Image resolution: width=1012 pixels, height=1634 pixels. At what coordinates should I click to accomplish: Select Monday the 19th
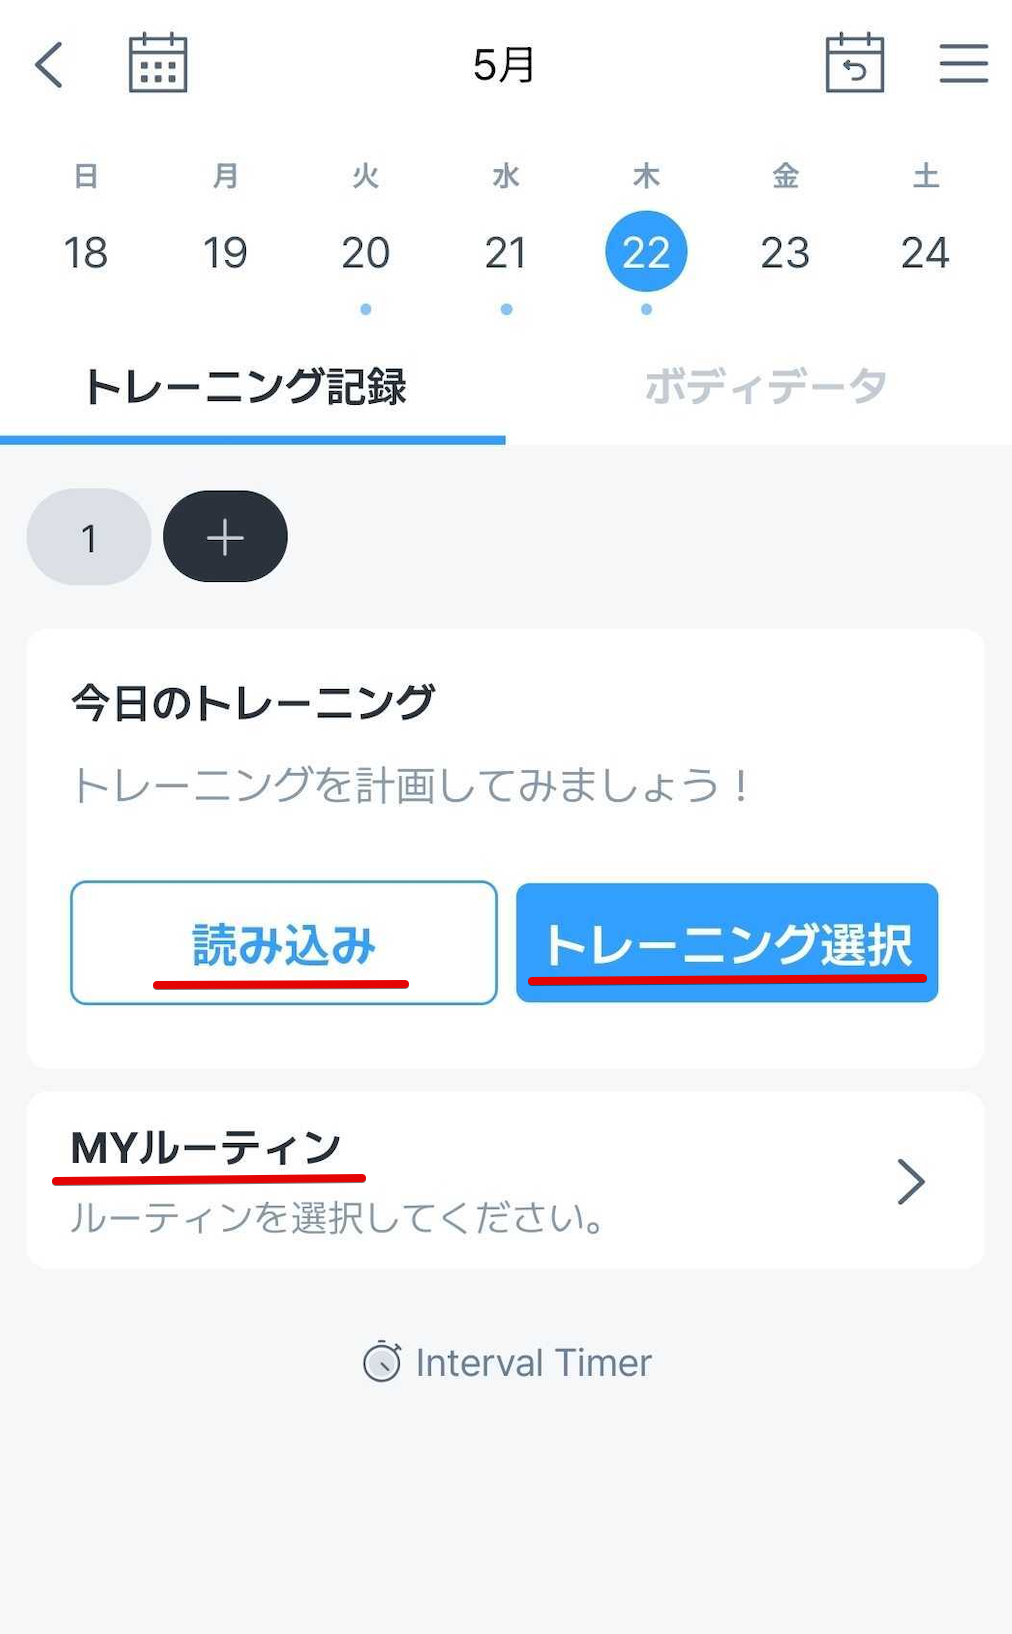pyautogui.click(x=225, y=252)
